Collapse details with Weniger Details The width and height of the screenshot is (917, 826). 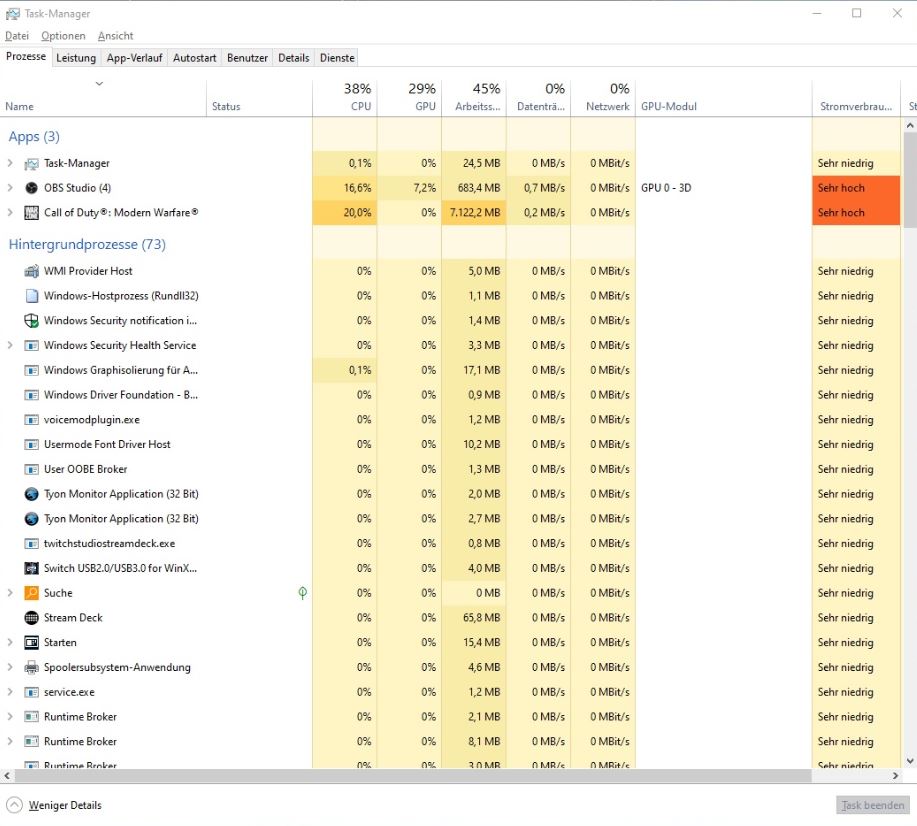[x=54, y=805]
